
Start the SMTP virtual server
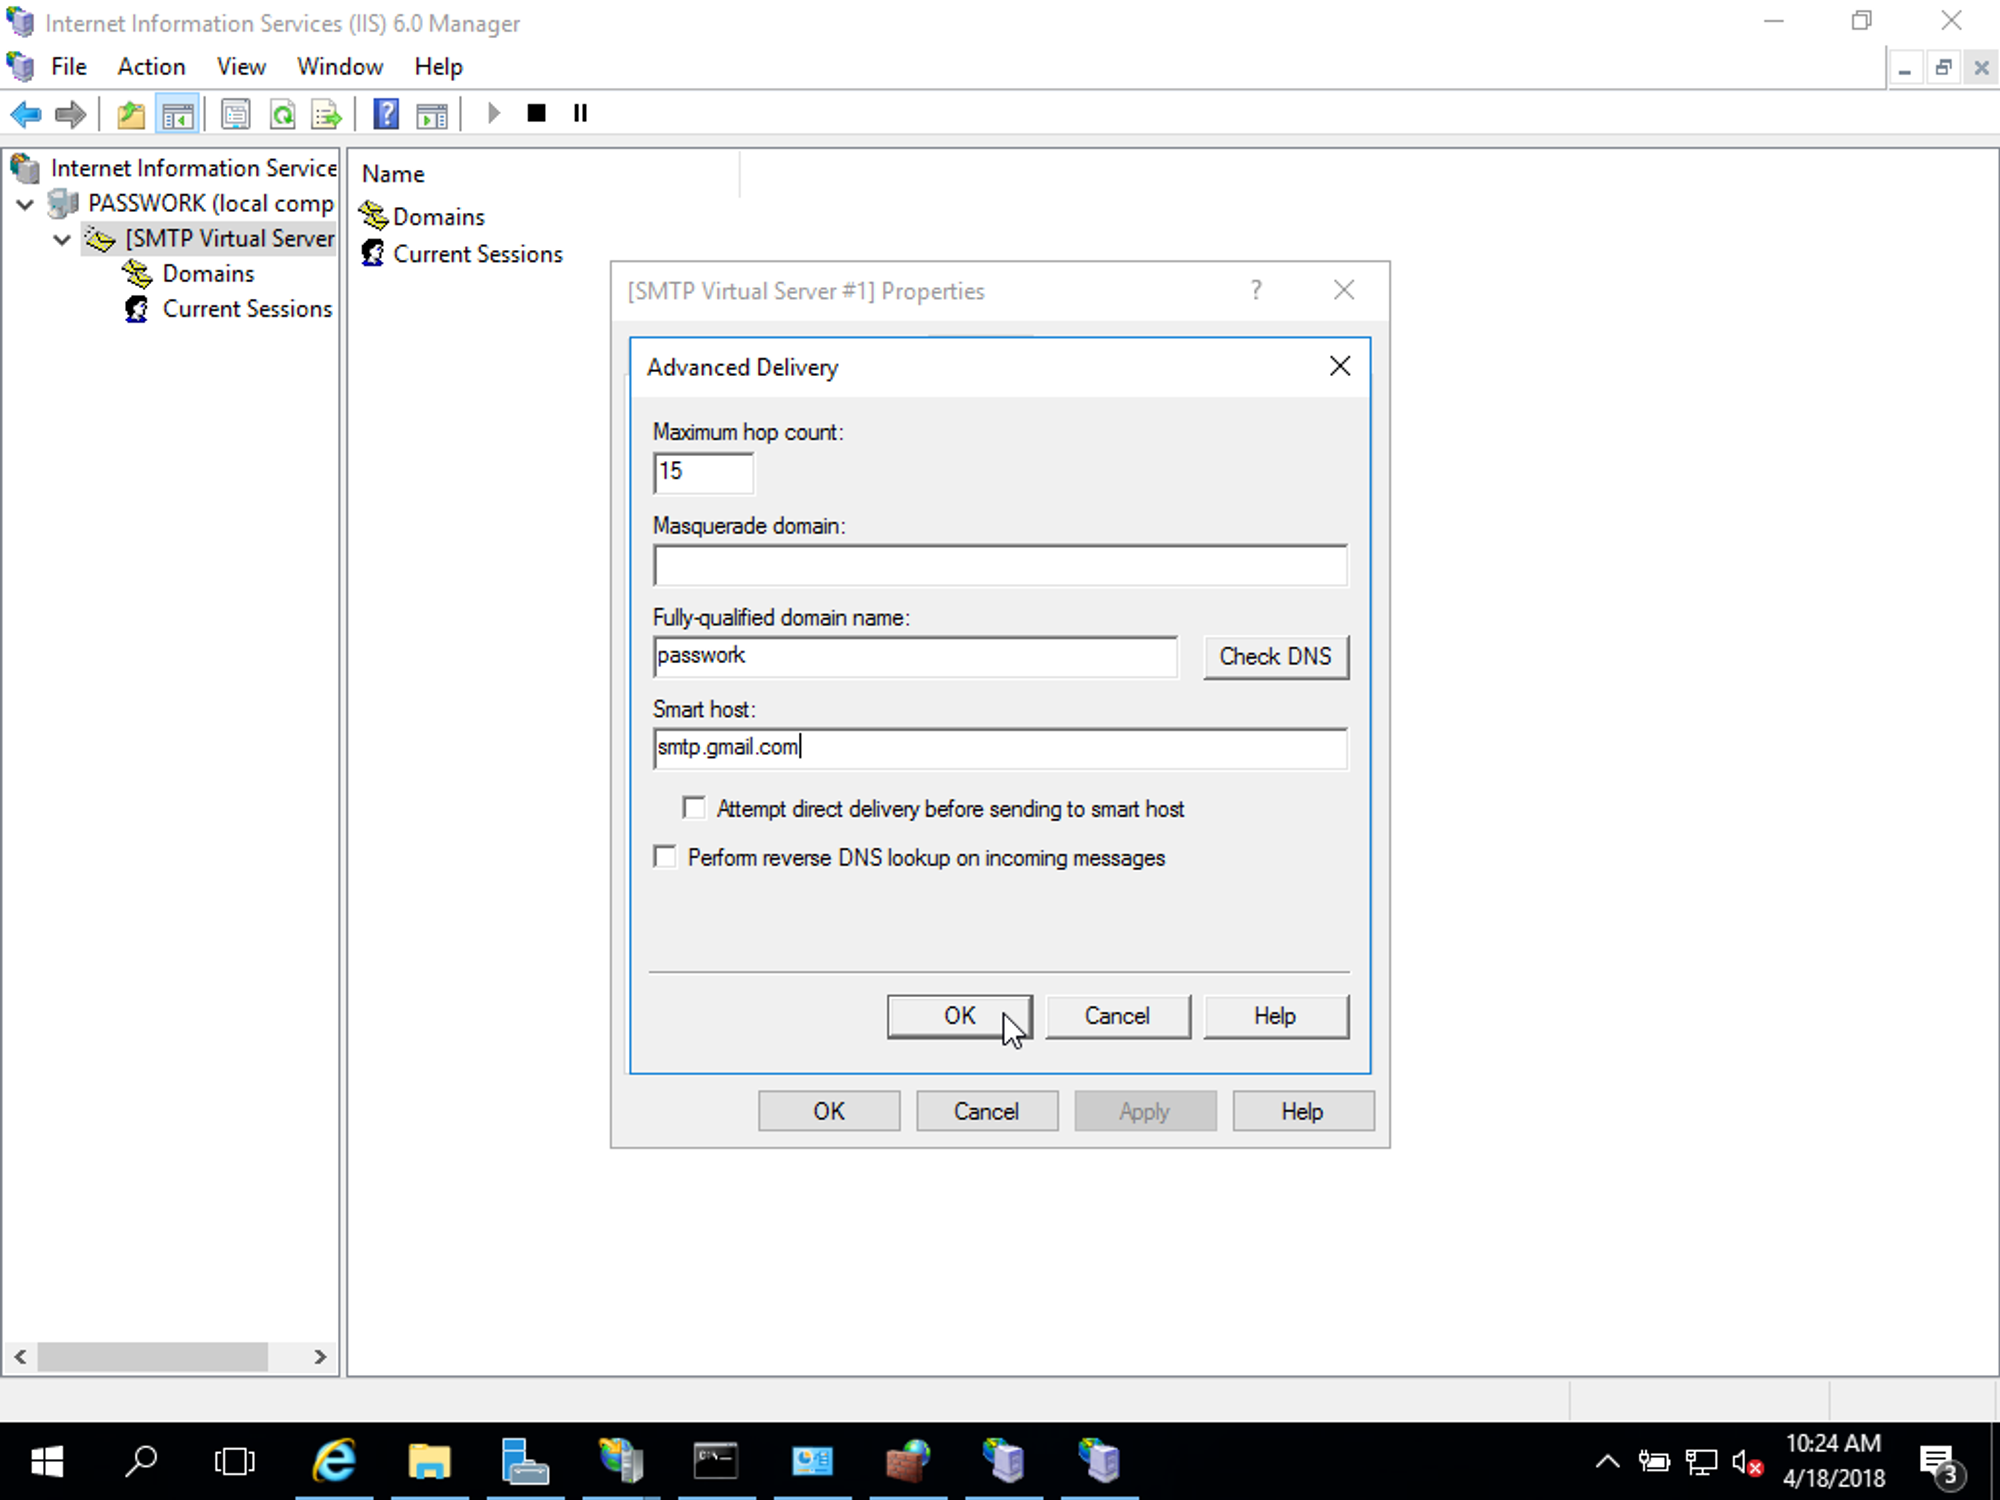pyautogui.click(x=492, y=112)
